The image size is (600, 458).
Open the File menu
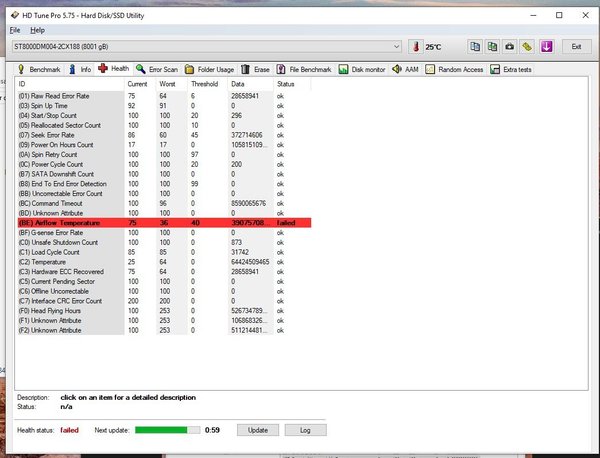[15, 30]
